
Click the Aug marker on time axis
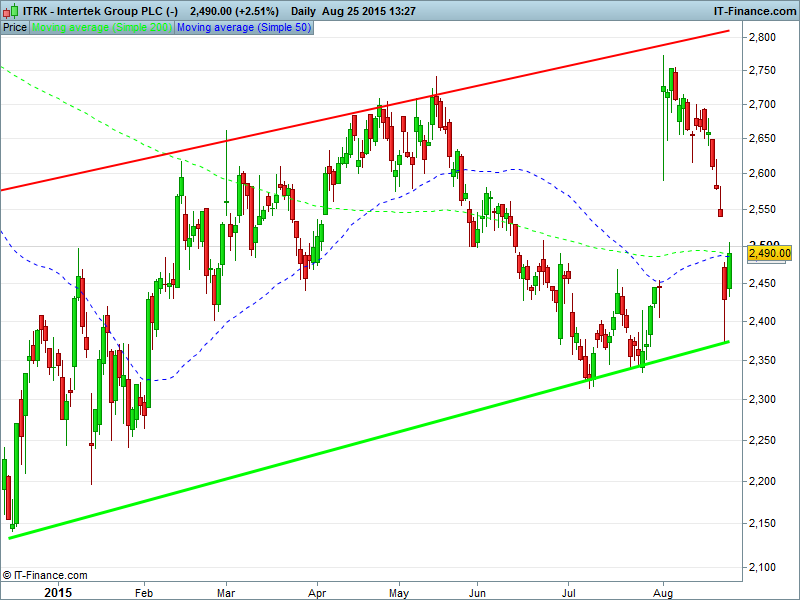pos(663,590)
